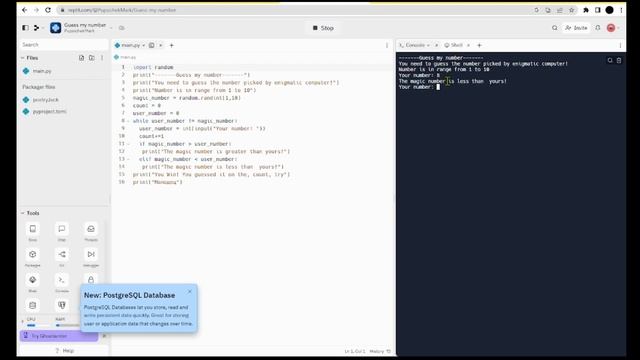This screenshot has width=640, height=360.
Task: Toggle the left sidebar panel icon
Action: (x=25, y=28)
